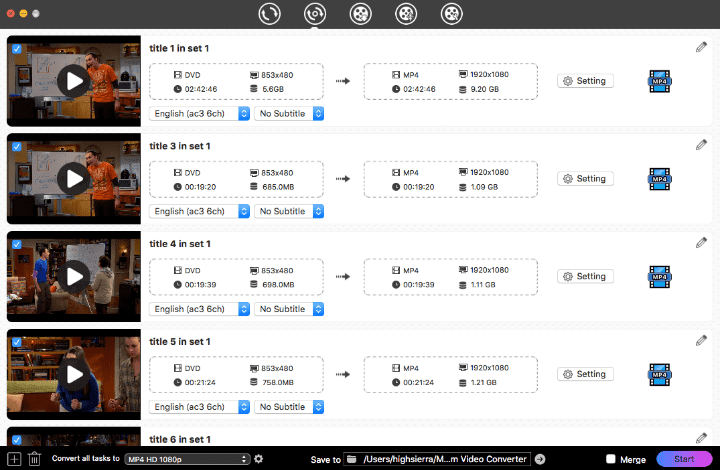Open subtitle dropdown for title 3
Image resolution: width=720 pixels, height=470 pixels.
(x=289, y=211)
